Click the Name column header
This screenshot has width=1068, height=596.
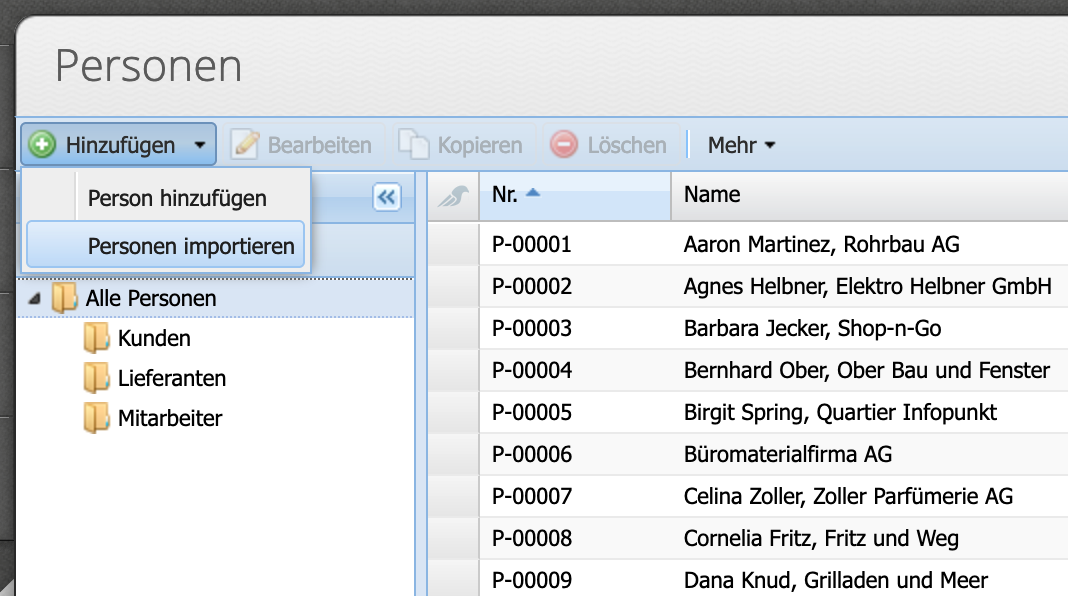click(711, 195)
